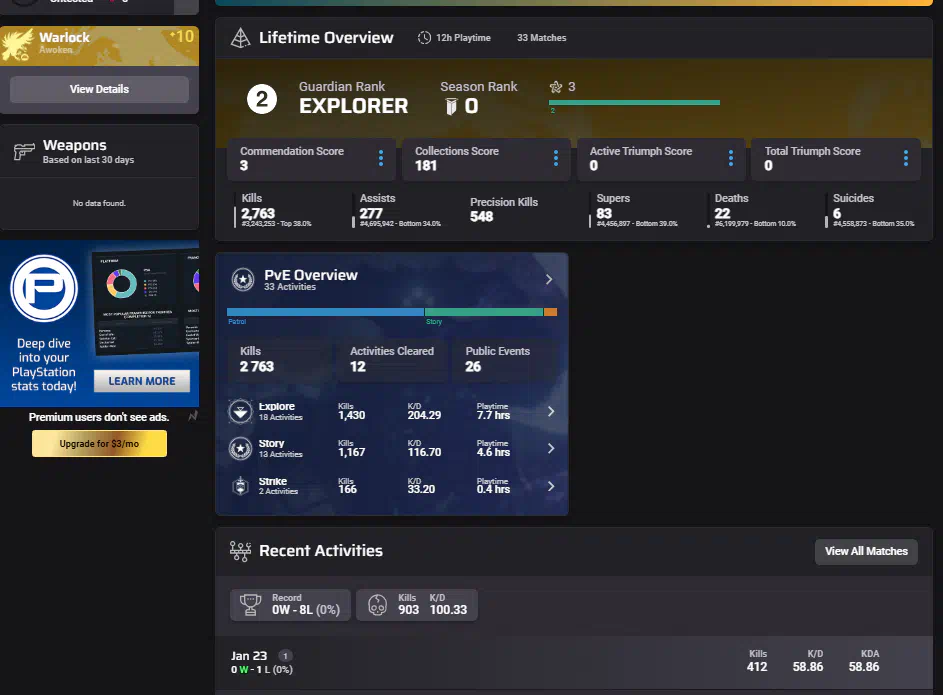
Task: Click the Recent Activities graph icon
Action: [240, 551]
